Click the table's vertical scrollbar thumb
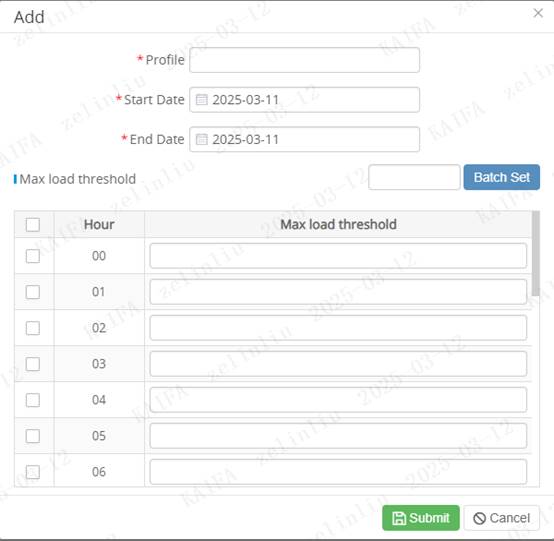 click(536, 253)
